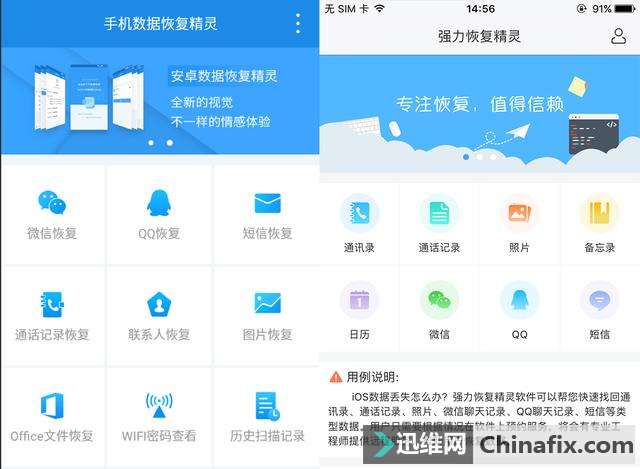Tap the 备忘录 notes icon
This screenshot has width=640, height=469.
(x=599, y=213)
